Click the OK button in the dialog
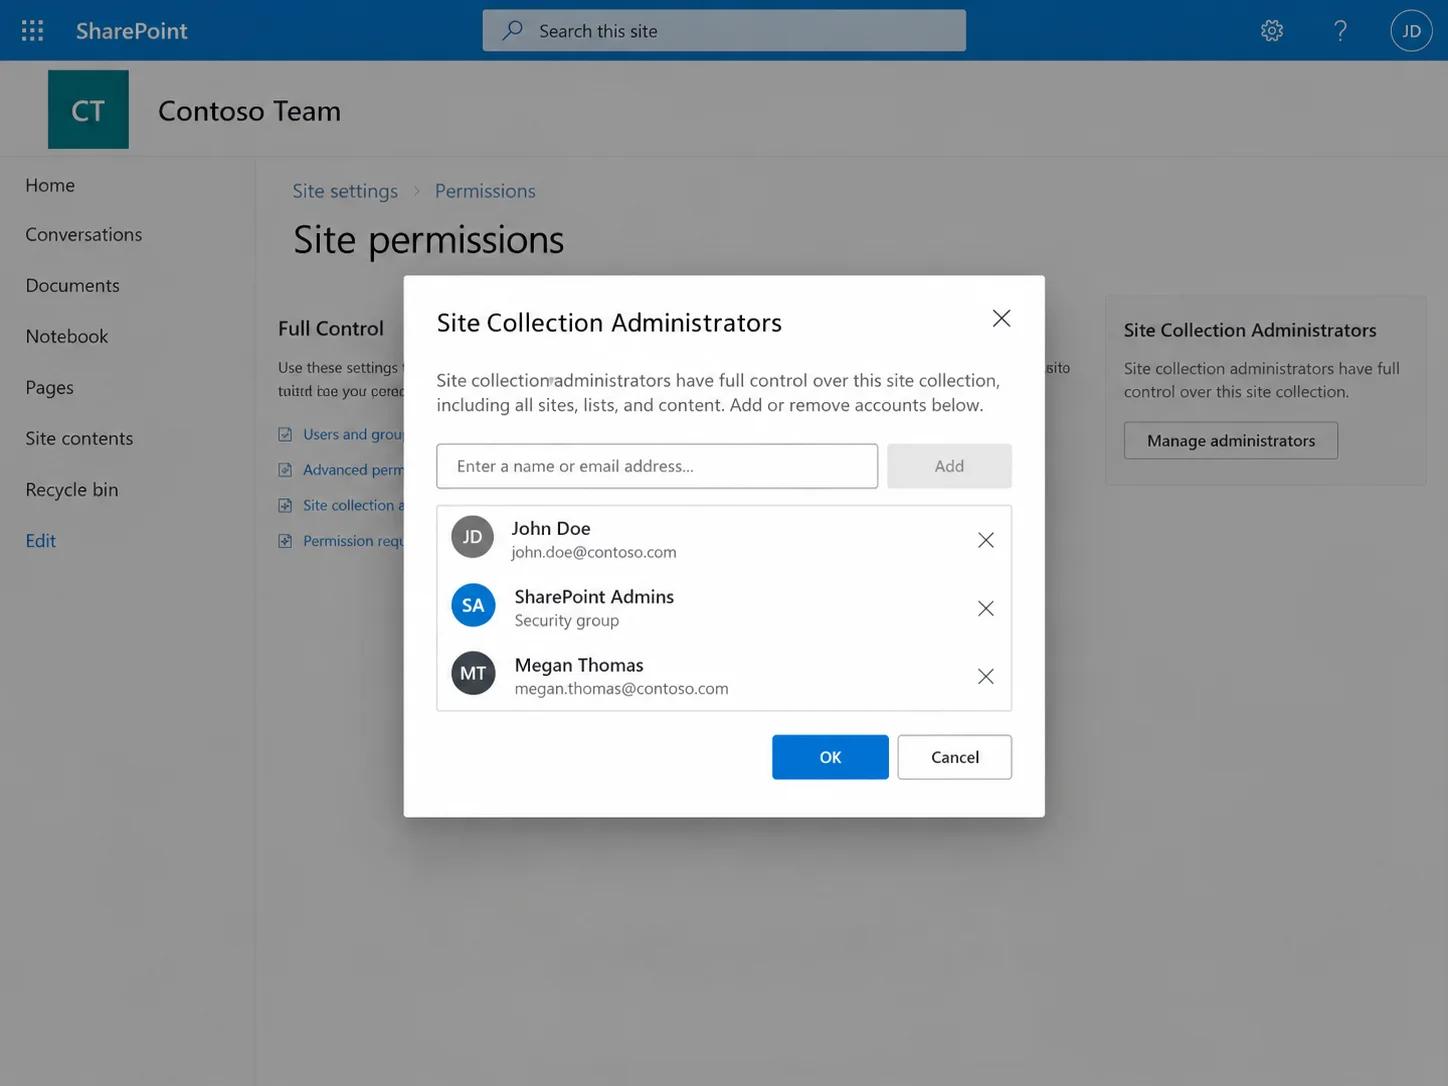1448x1086 pixels. point(830,757)
